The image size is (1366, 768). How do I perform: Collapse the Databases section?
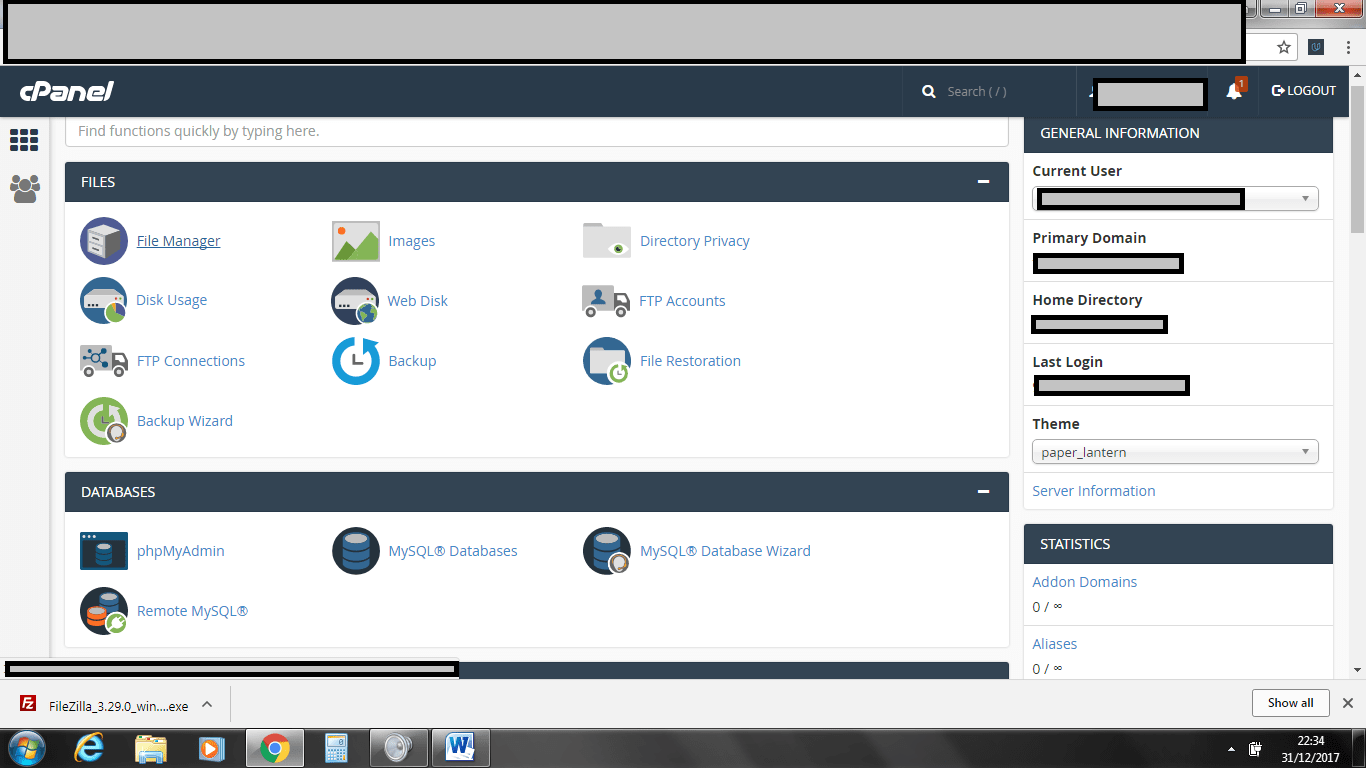pos(983,492)
